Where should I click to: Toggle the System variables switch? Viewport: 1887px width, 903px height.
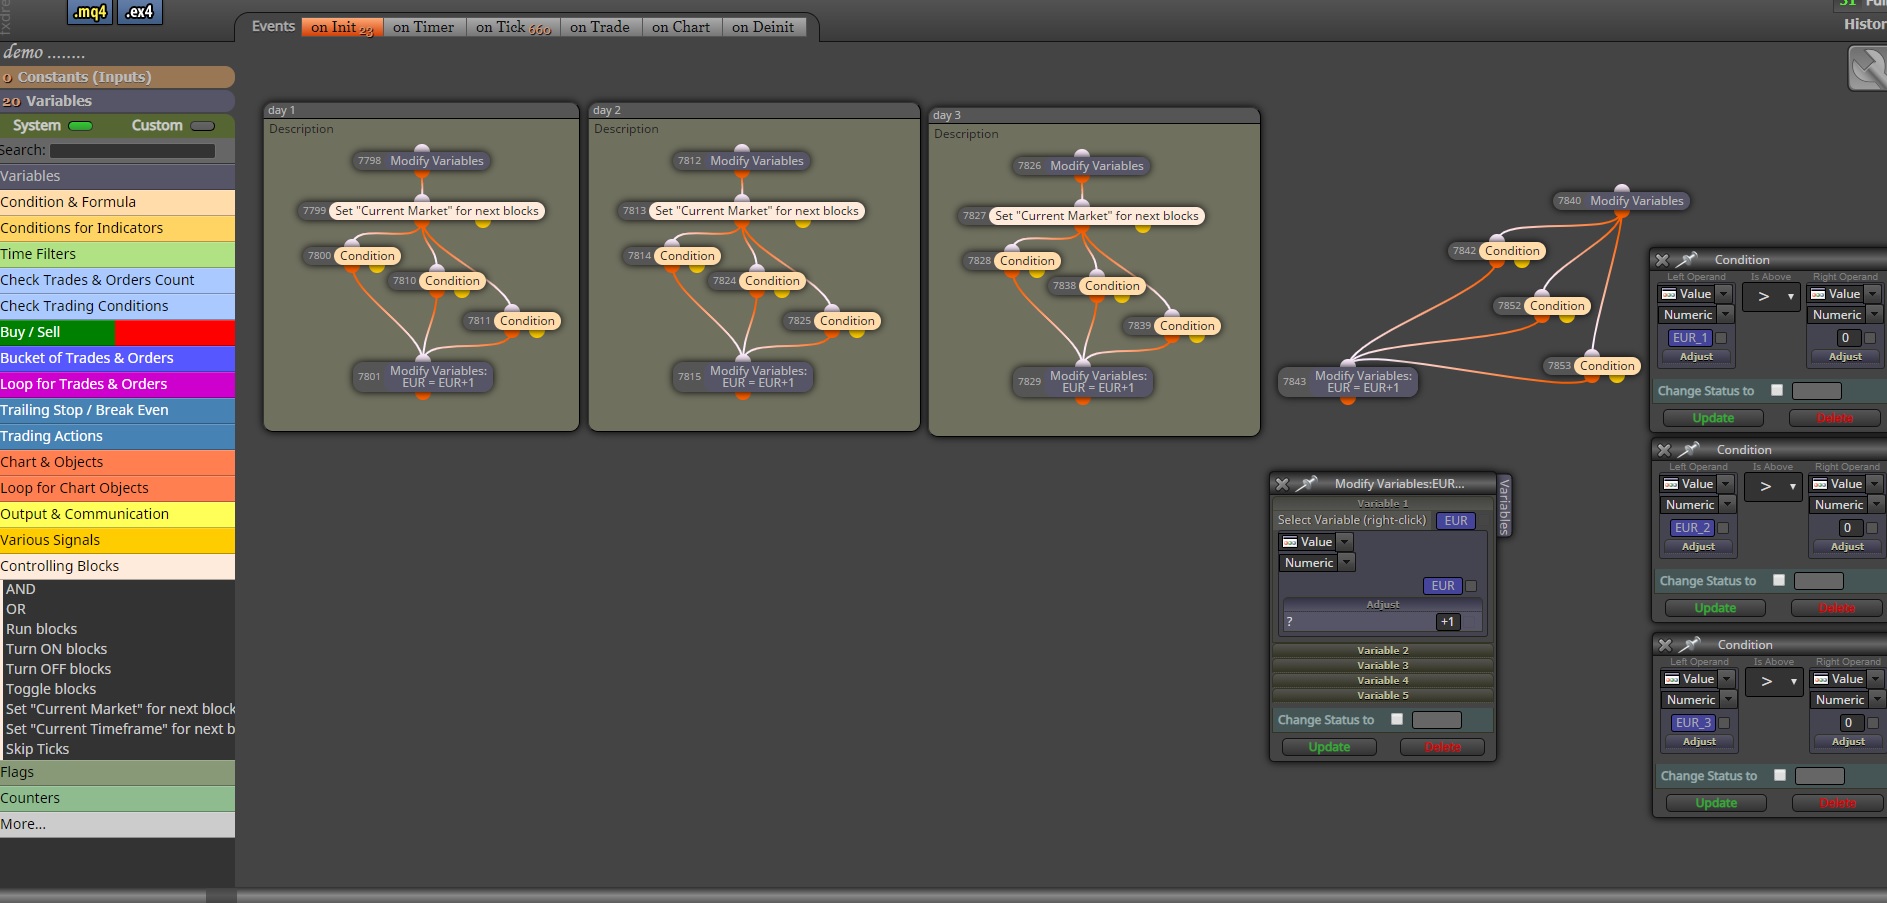coord(81,126)
